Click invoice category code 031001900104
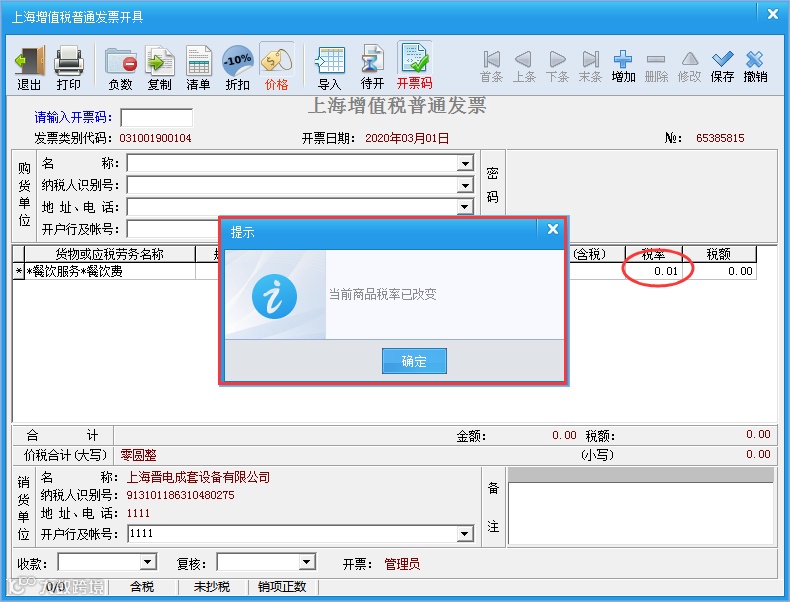The height and width of the screenshot is (602, 790). tap(155, 138)
